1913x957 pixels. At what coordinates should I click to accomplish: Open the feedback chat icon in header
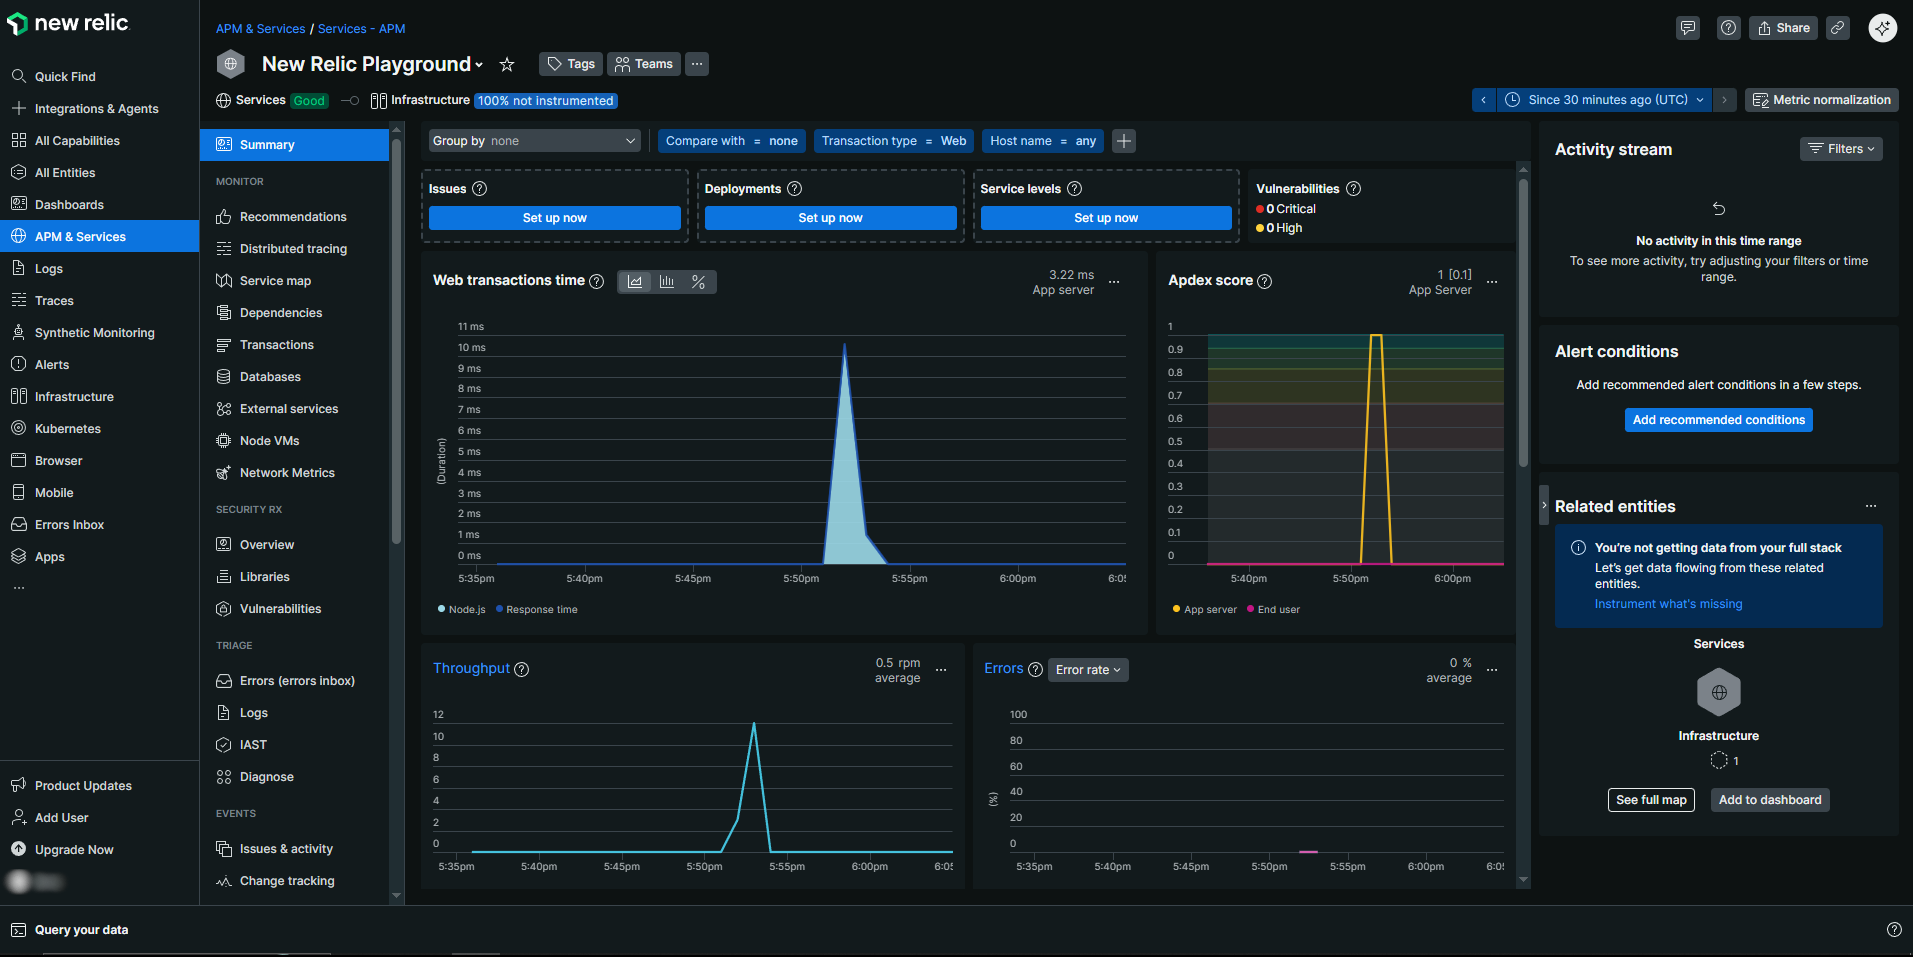tap(1687, 28)
